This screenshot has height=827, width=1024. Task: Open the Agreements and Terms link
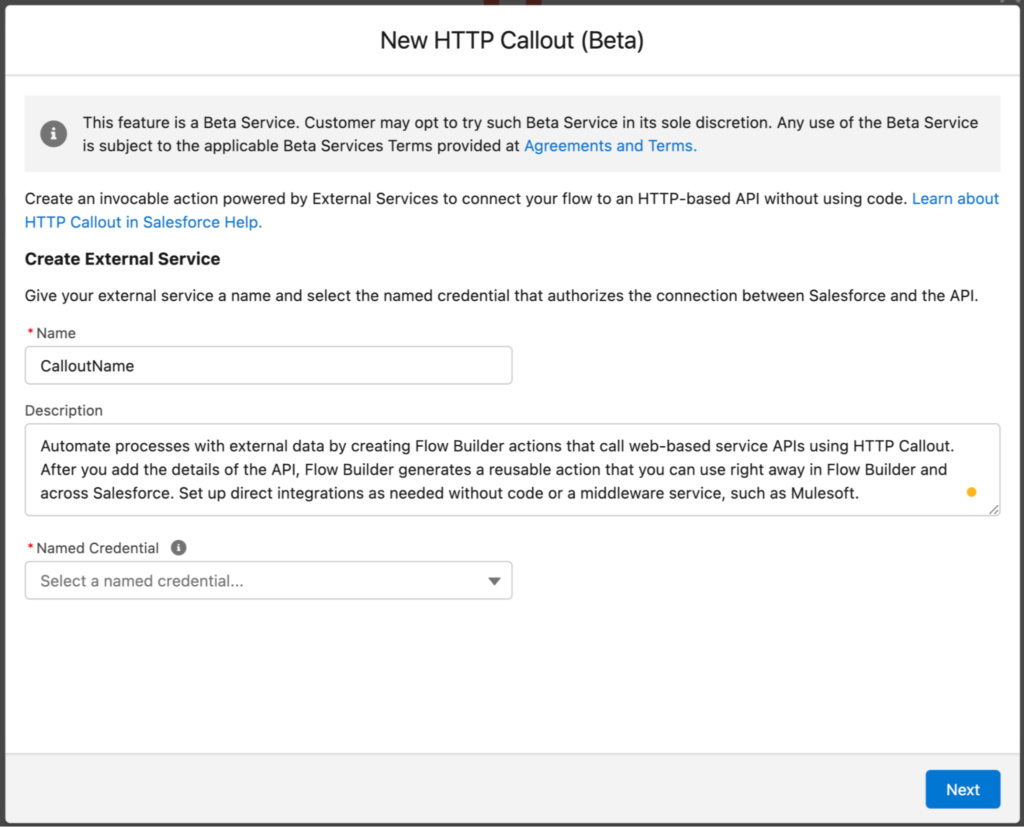(610, 146)
